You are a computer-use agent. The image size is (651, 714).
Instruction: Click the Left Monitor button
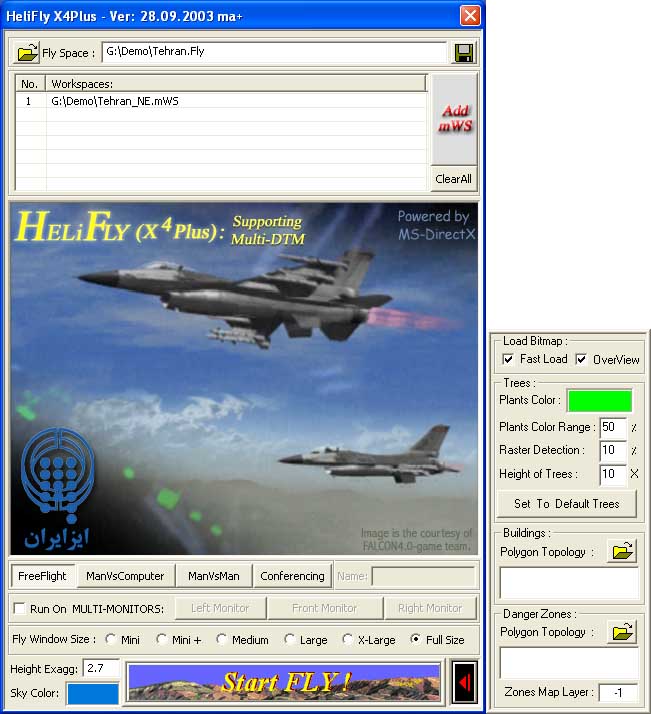220,608
